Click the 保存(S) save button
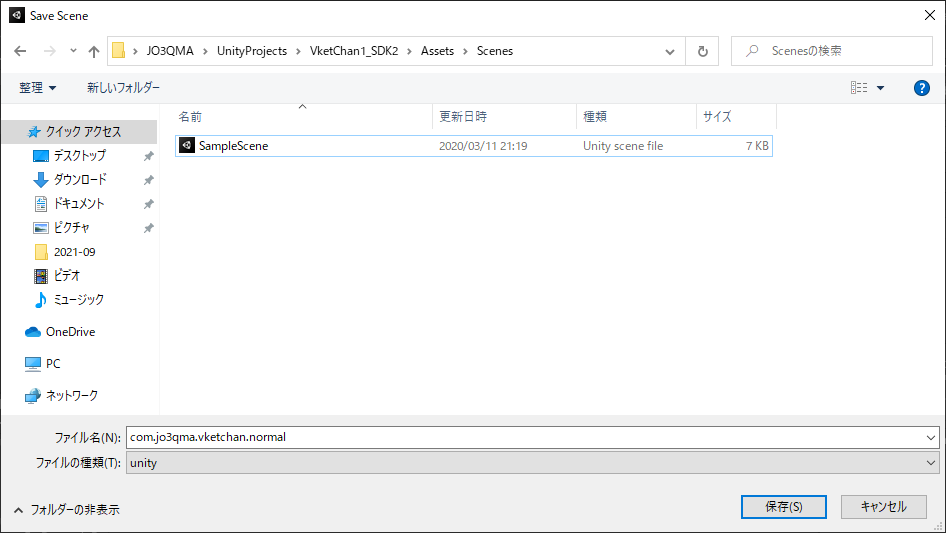946x533 pixels. tap(784, 507)
